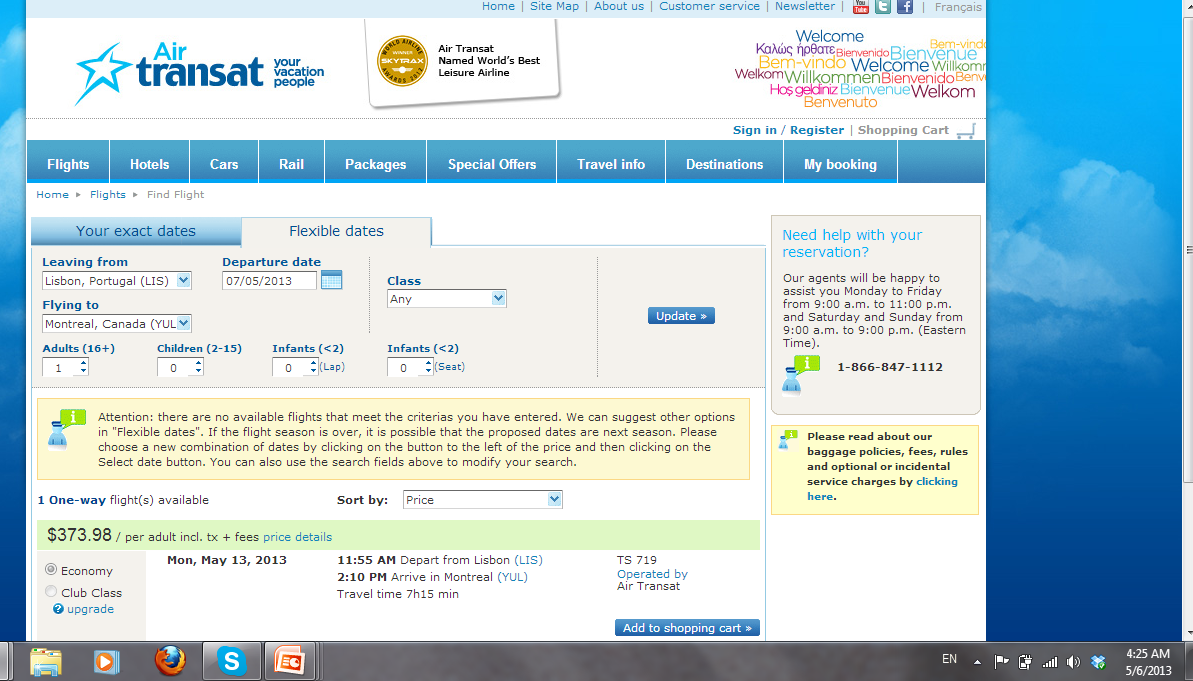Select the Club Class fare option

point(51,592)
